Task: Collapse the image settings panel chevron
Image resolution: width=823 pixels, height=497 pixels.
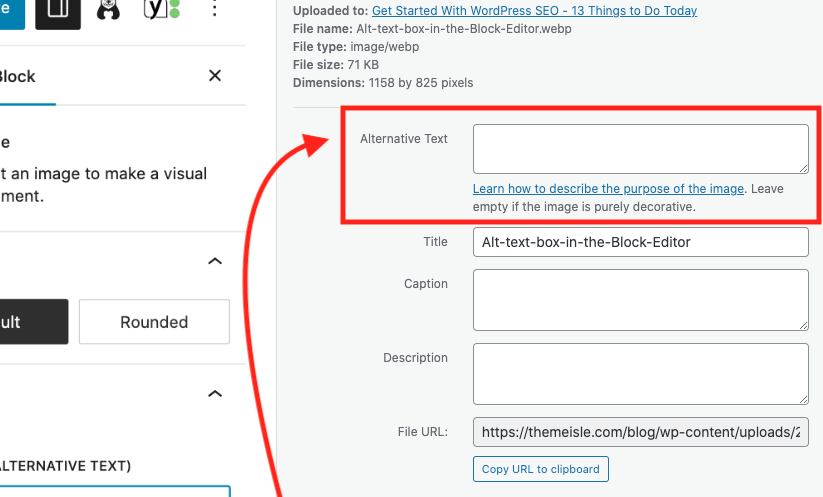Action: coord(215,394)
